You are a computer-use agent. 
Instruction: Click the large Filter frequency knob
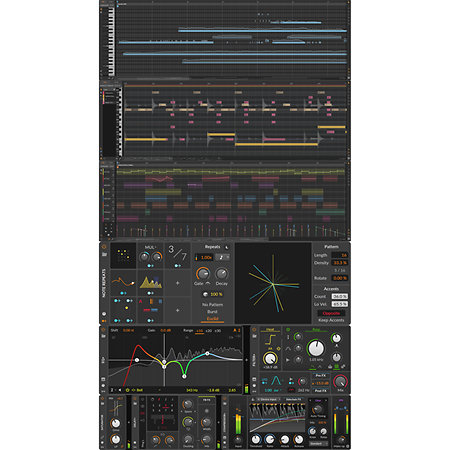pos(316,348)
